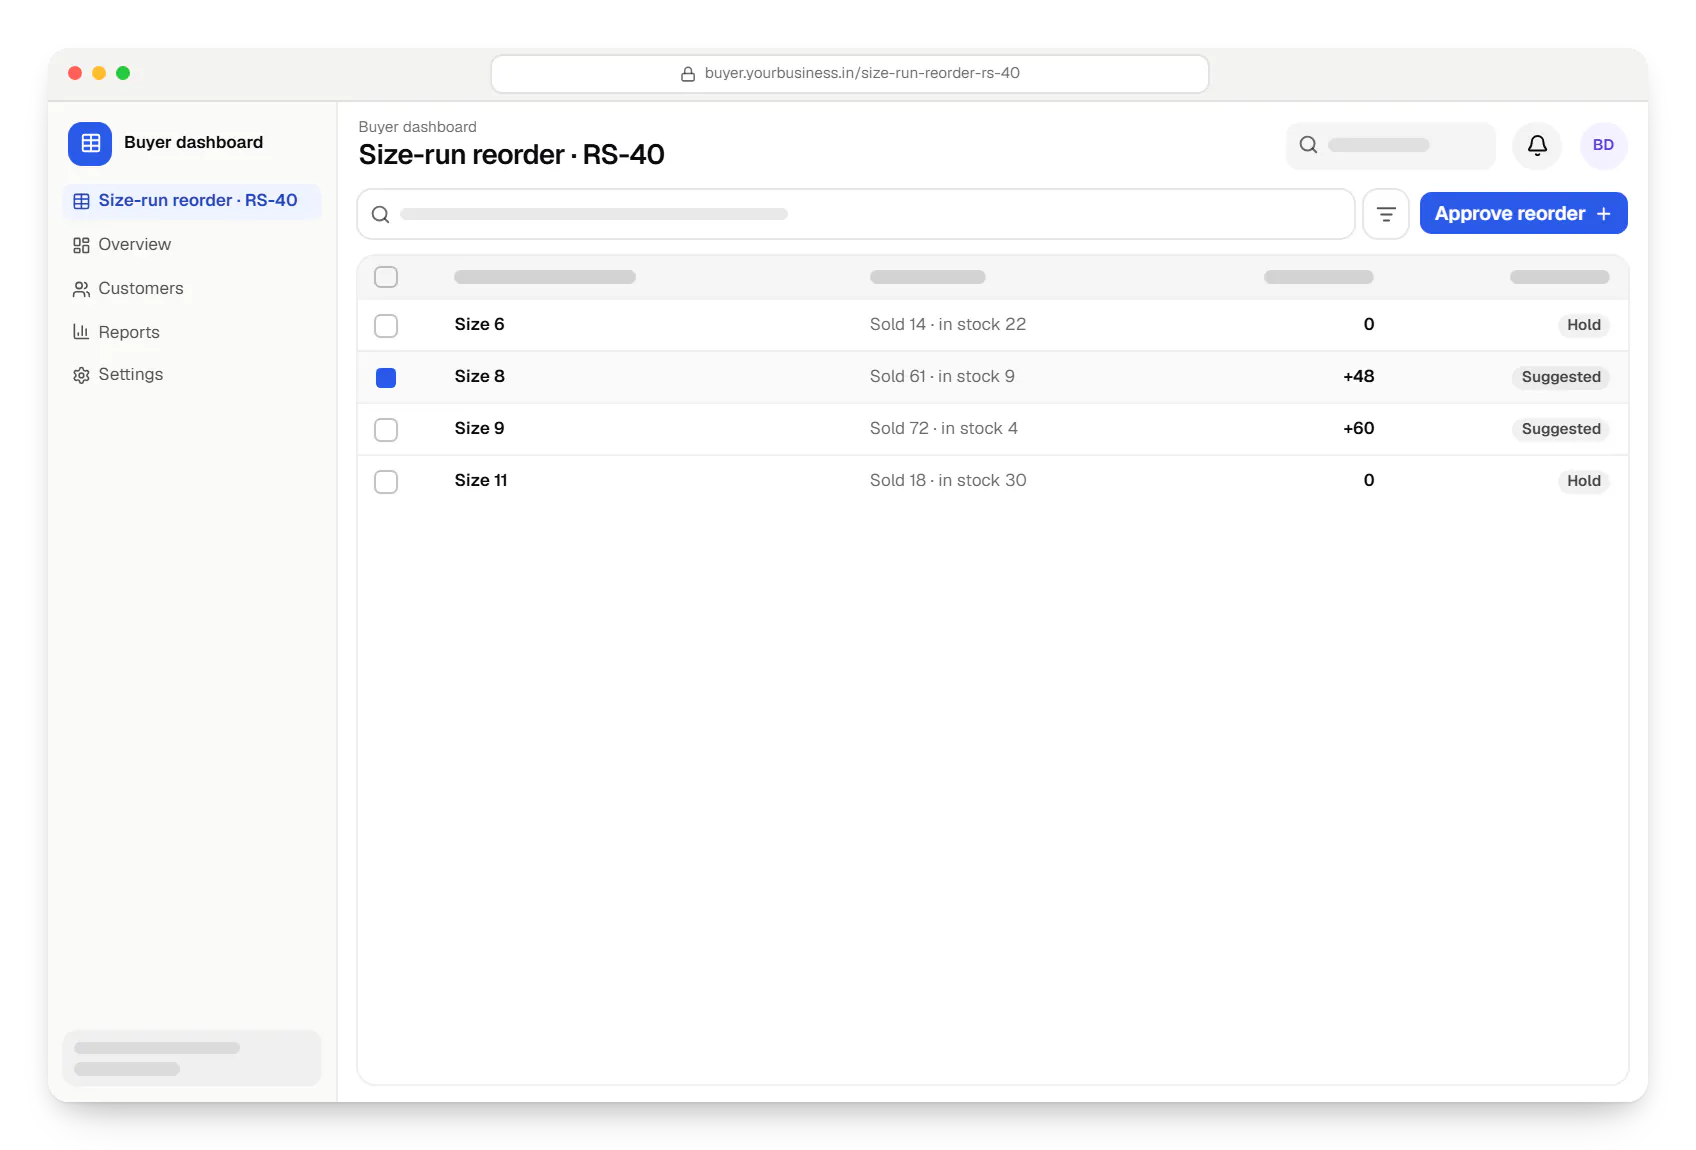Focus the table search field
Viewport: 1696px width, 1150px height.
click(856, 214)
